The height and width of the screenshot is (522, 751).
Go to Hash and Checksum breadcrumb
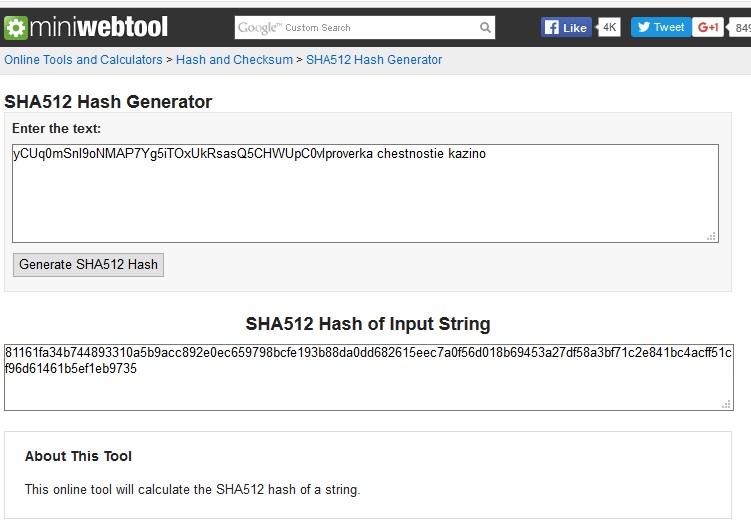[x=234, y=60]
